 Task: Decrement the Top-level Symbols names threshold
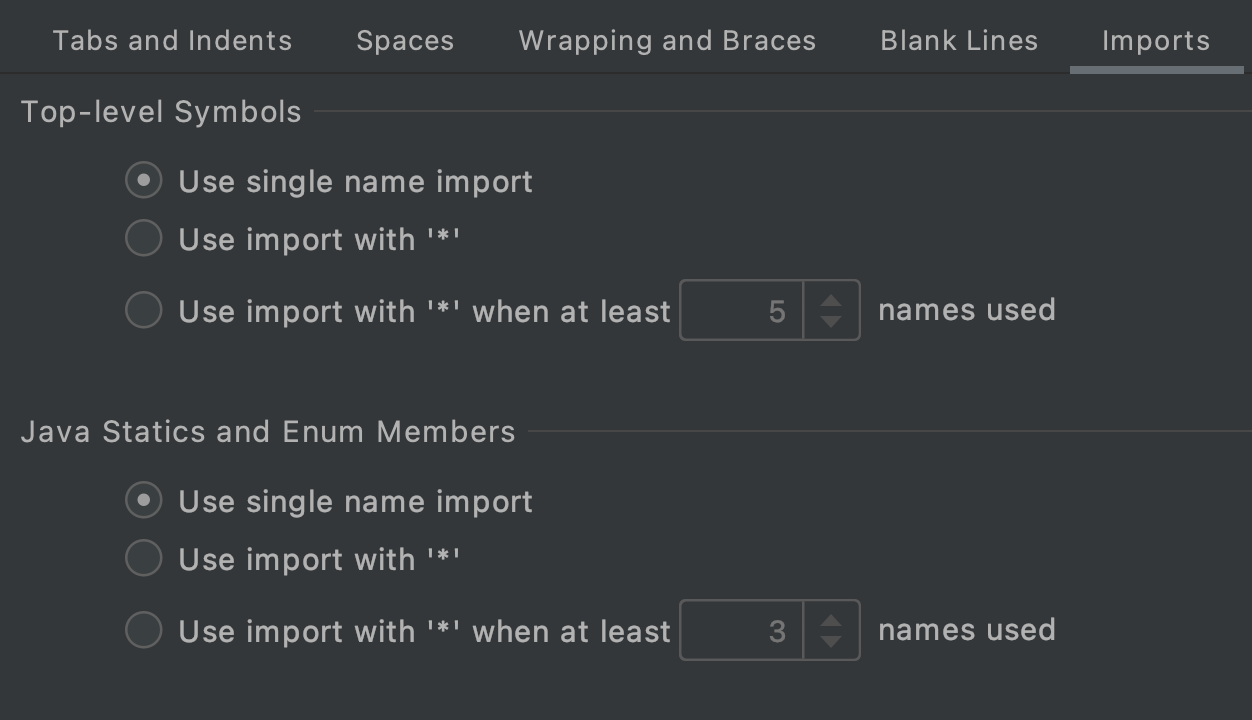[x=831, y=321]
